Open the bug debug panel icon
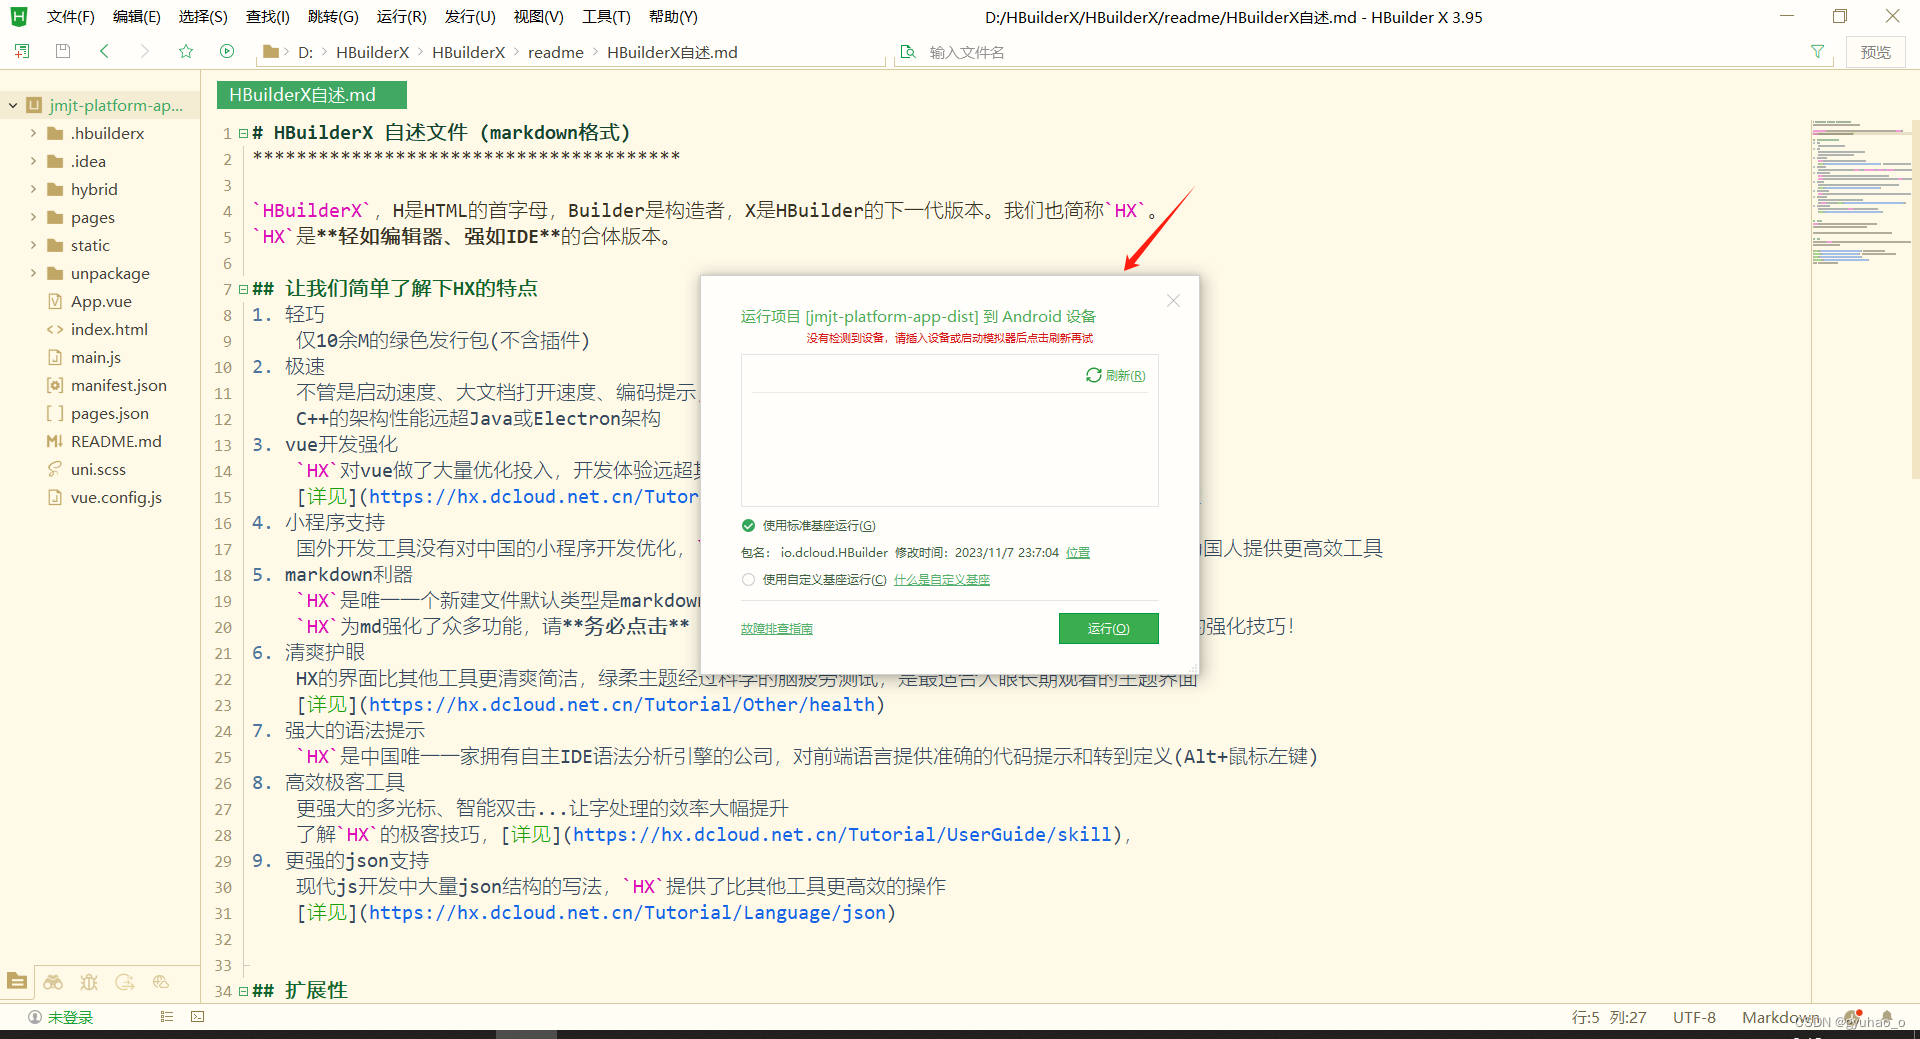The width and height of the screenshot is (1920, 1039). point(89,982)
